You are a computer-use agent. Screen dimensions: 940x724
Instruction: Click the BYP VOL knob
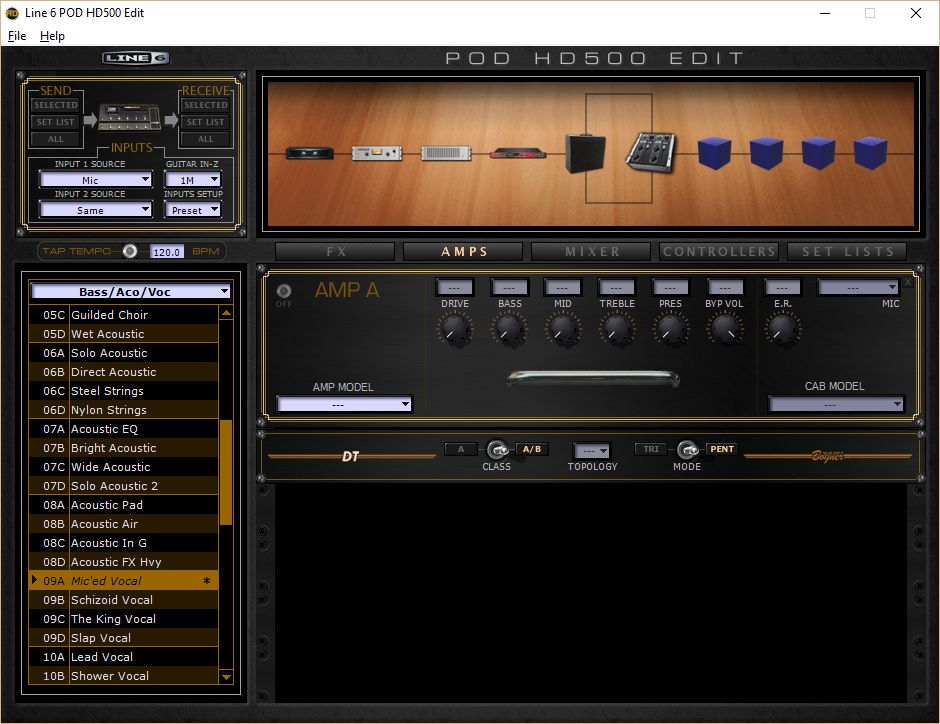(x=725, y=329)
